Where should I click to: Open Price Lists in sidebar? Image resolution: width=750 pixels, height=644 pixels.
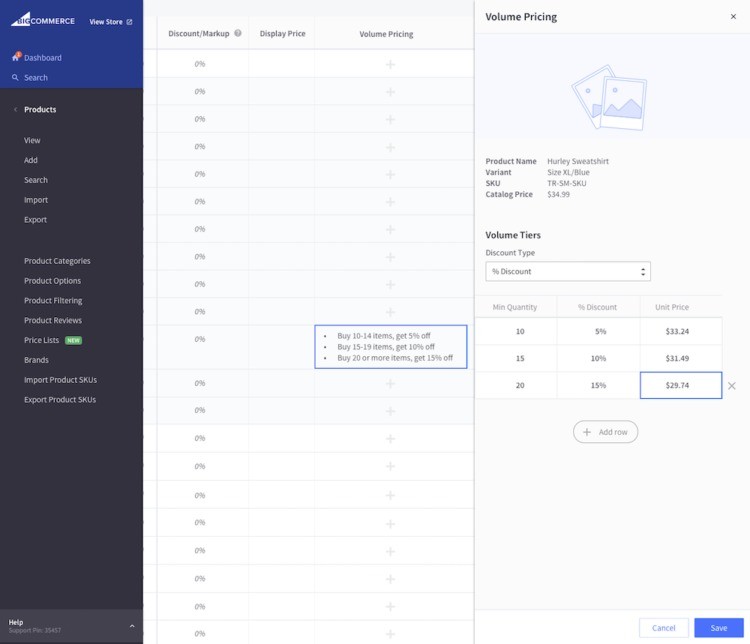click(x=42, y=340)
